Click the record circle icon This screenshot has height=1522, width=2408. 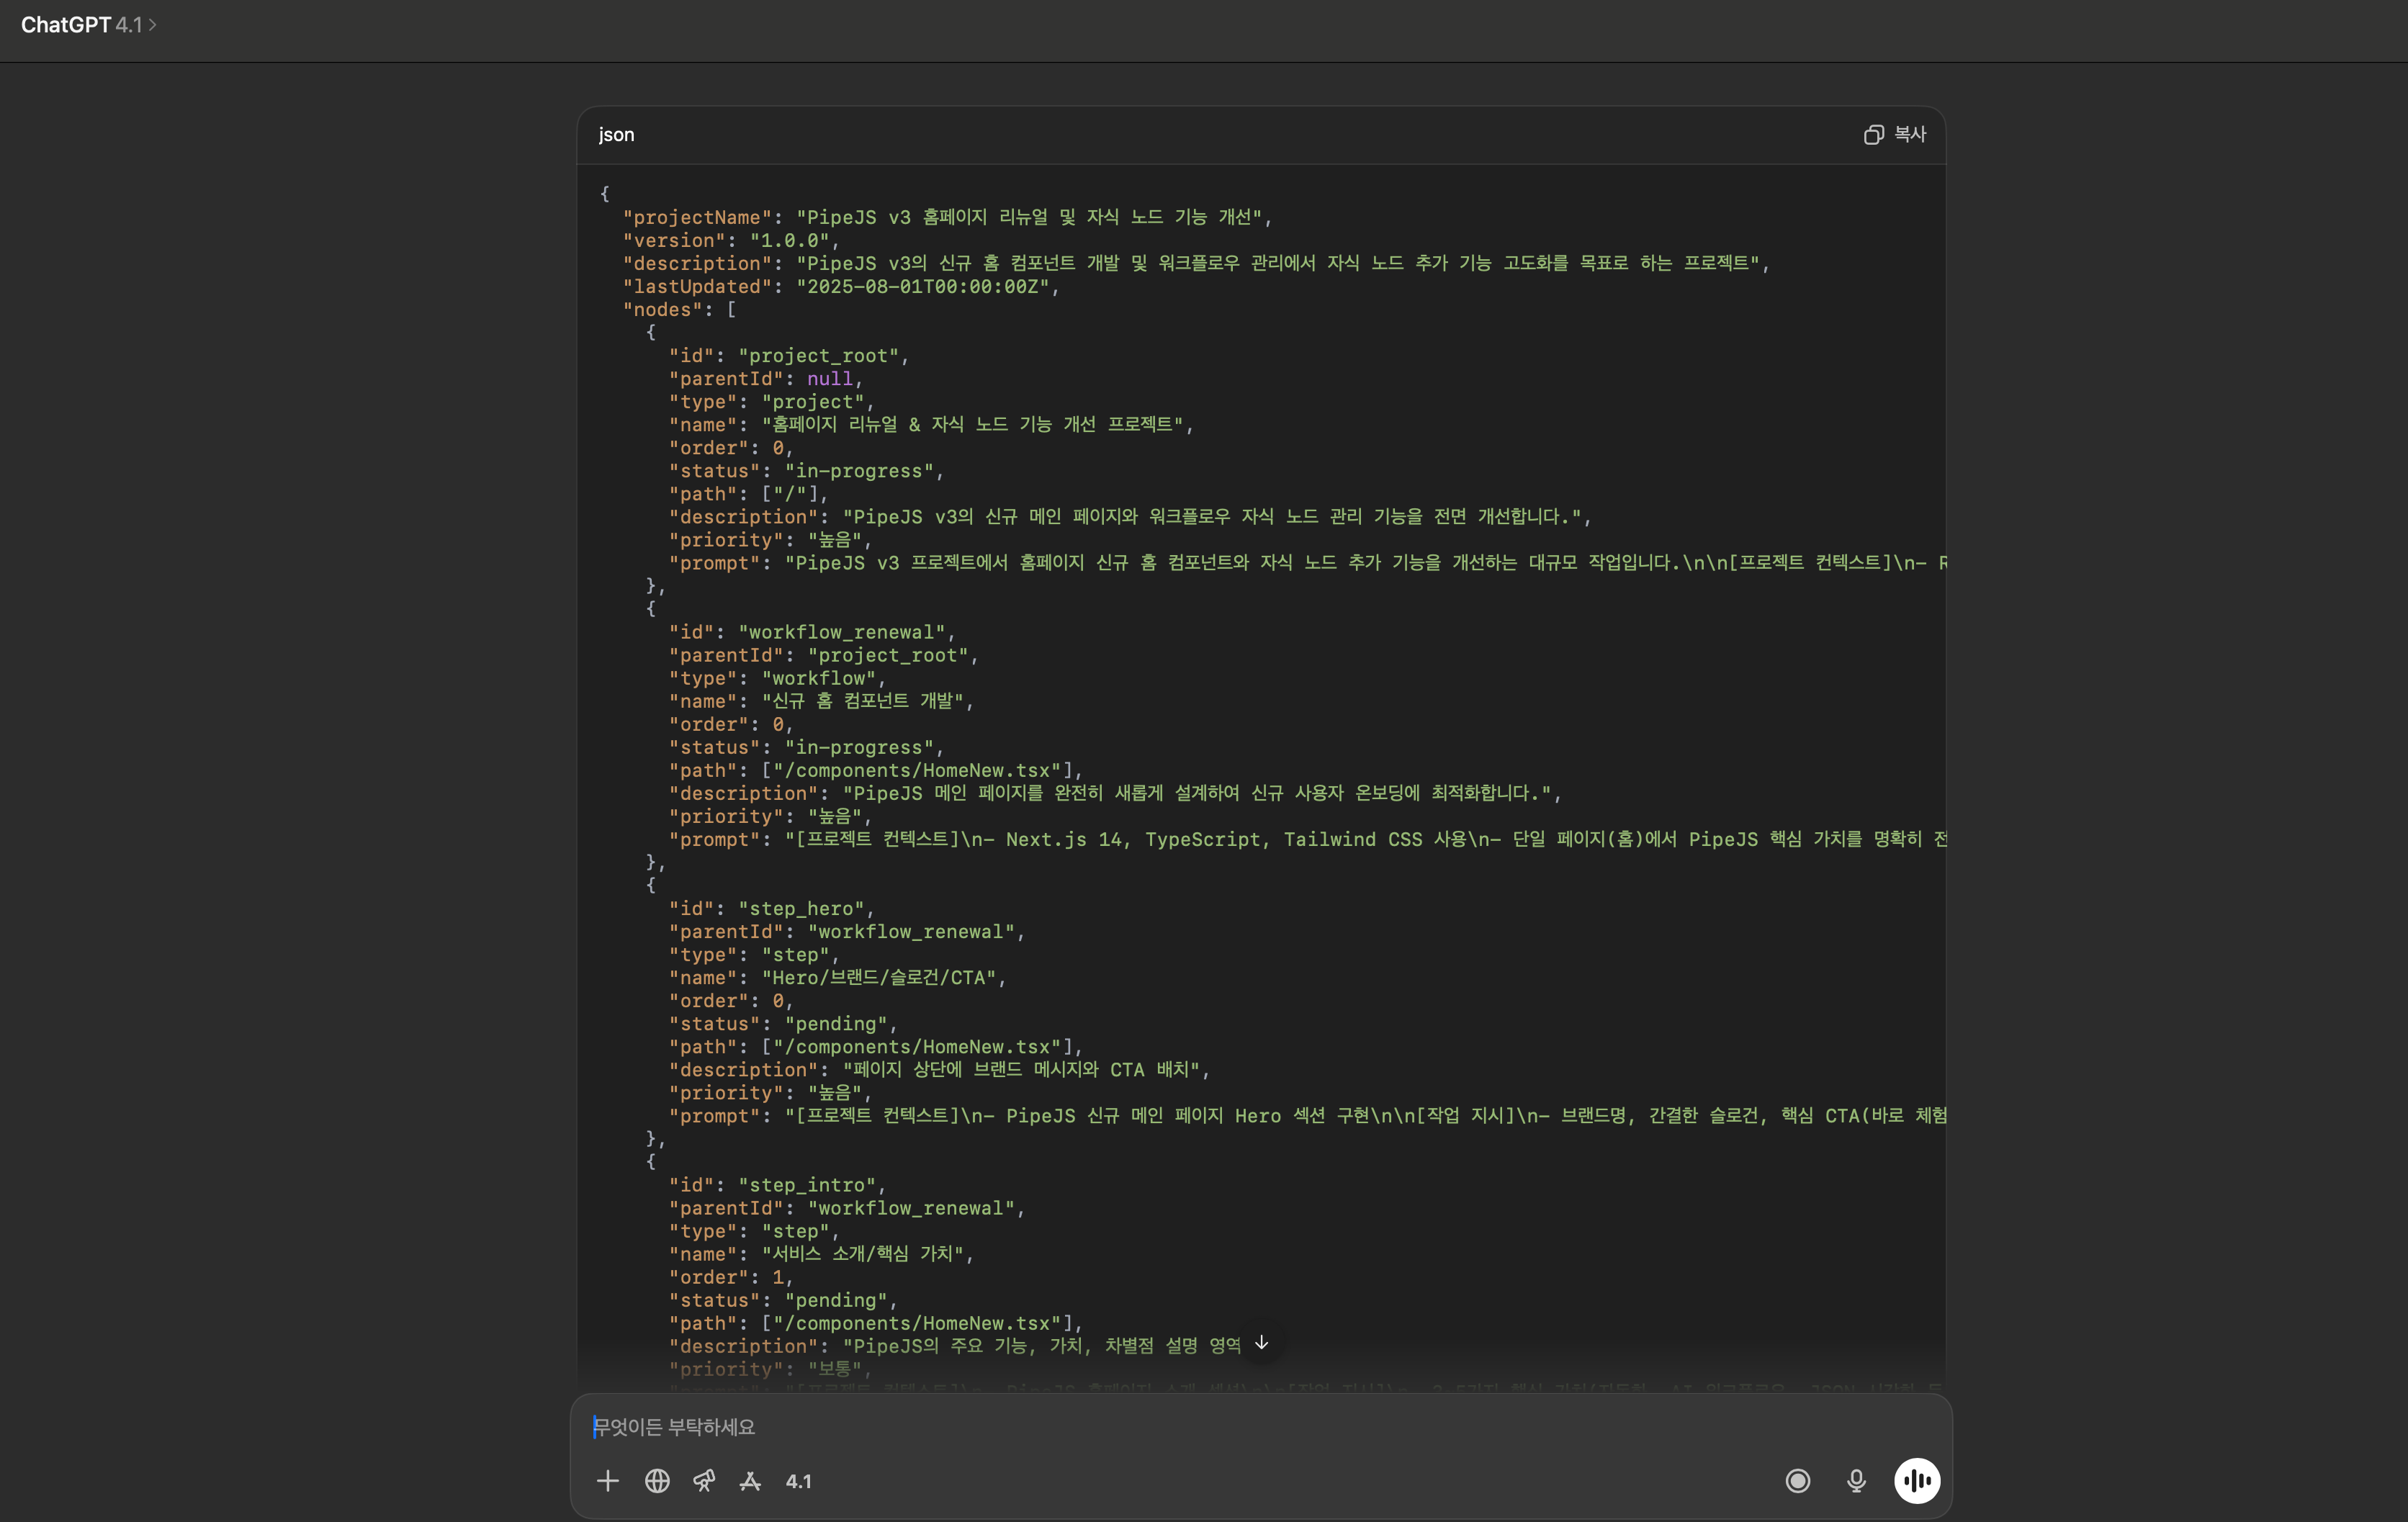[x=1797, y=1481]
